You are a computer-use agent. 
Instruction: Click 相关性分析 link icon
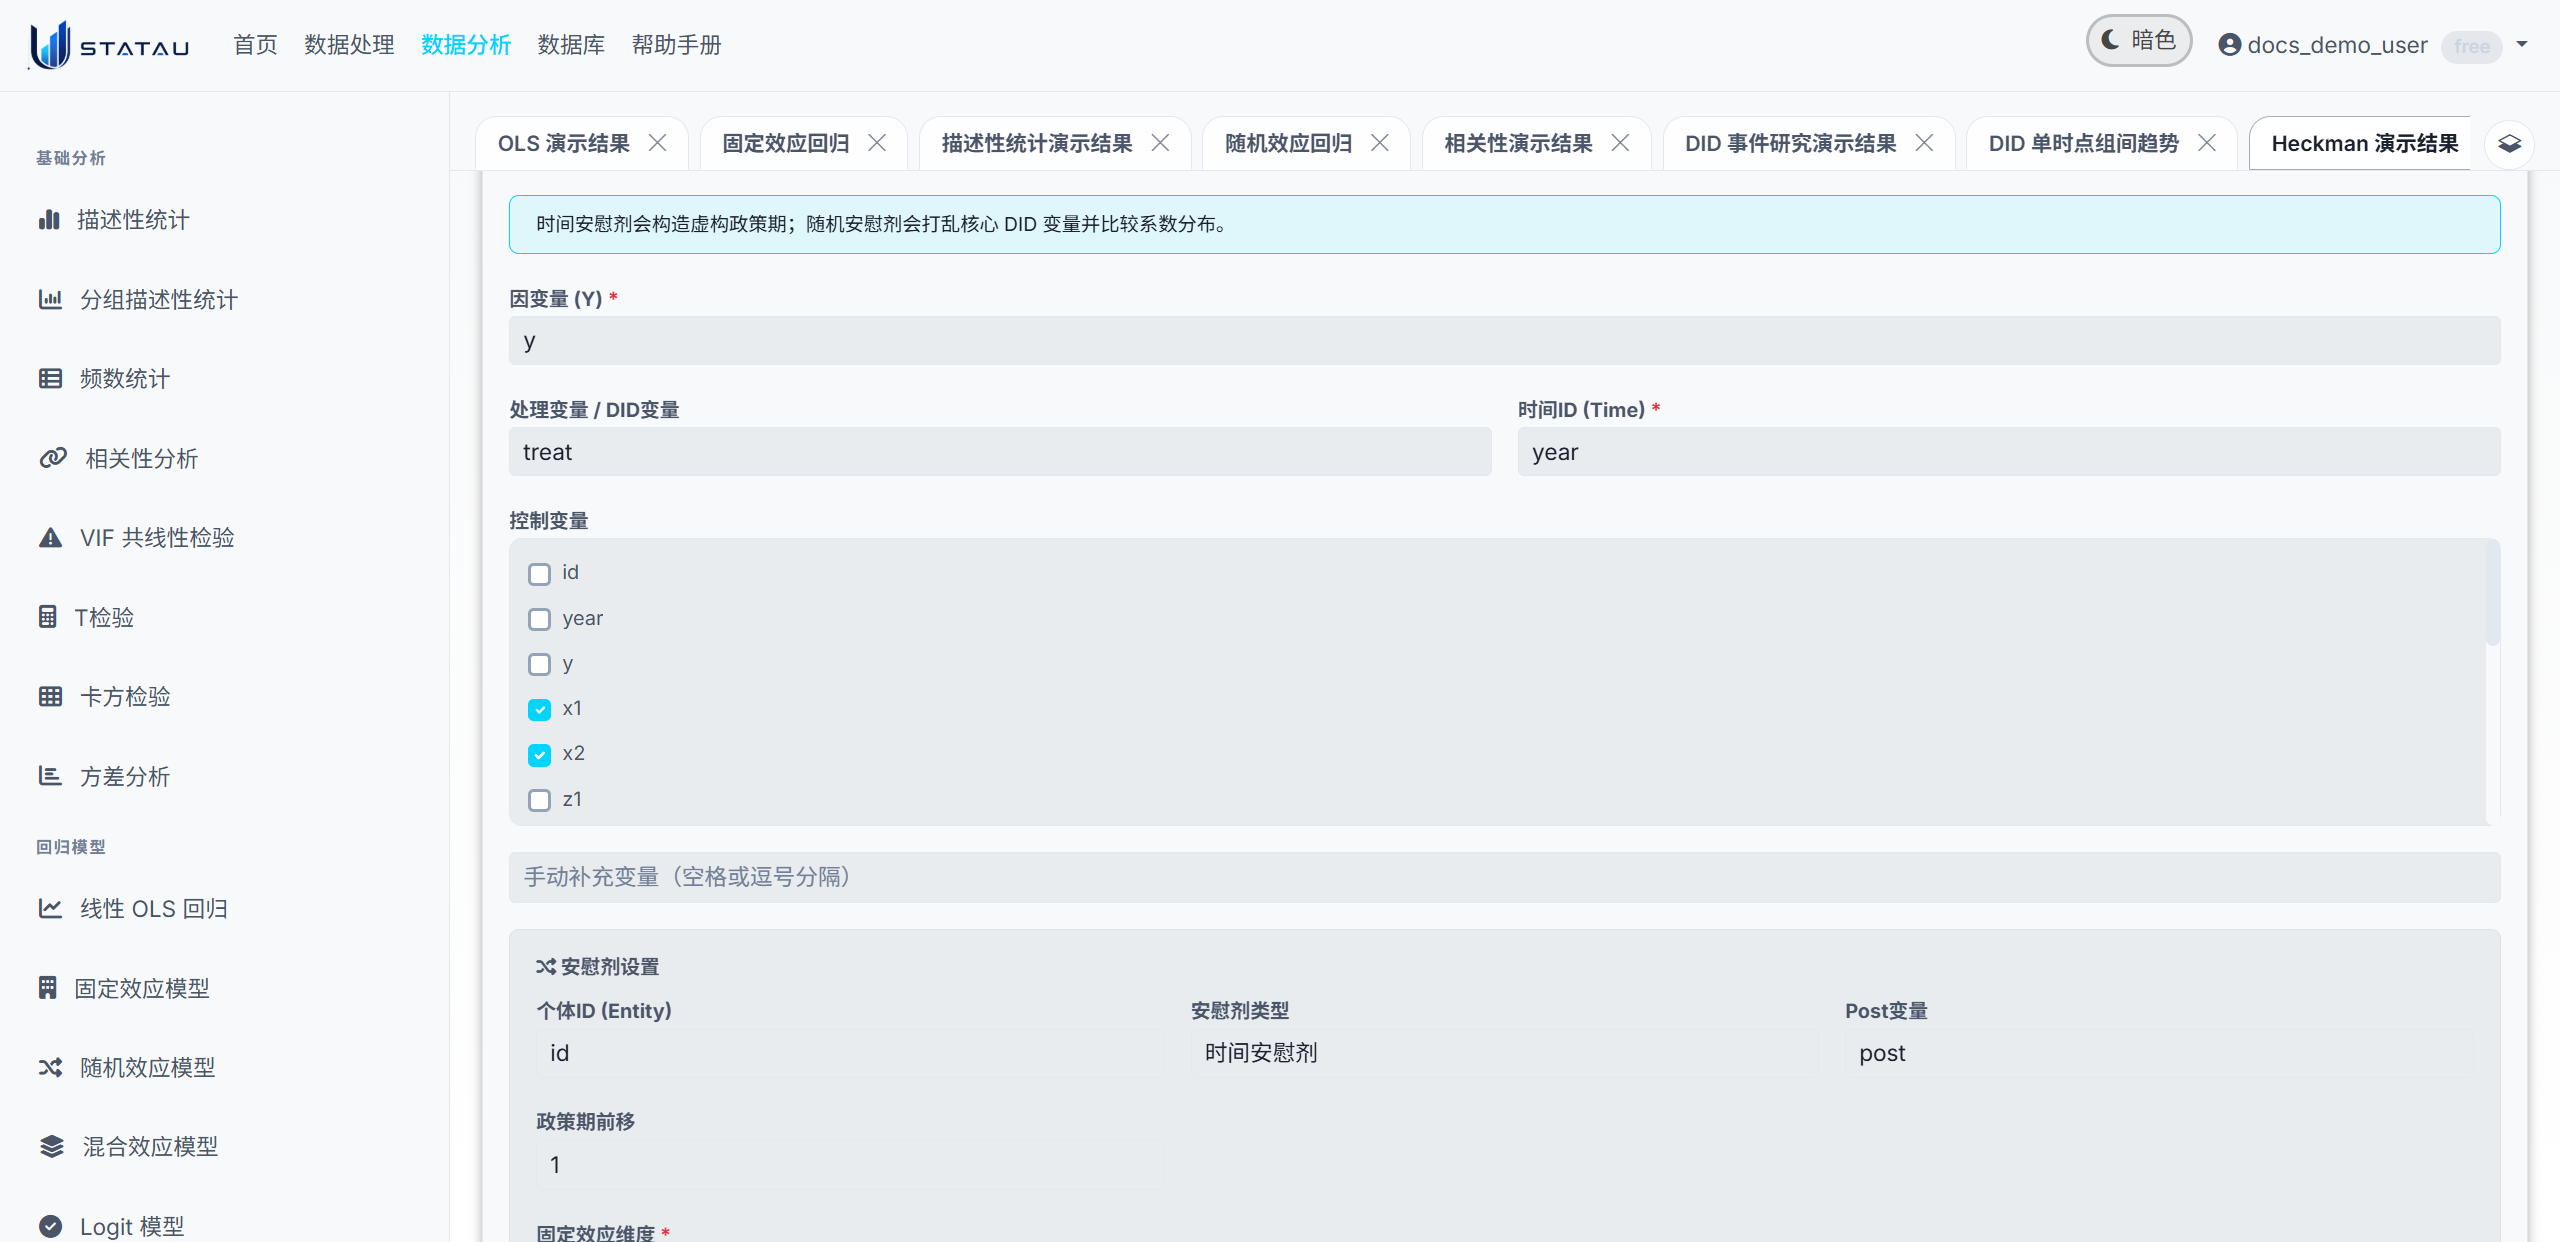53,458
